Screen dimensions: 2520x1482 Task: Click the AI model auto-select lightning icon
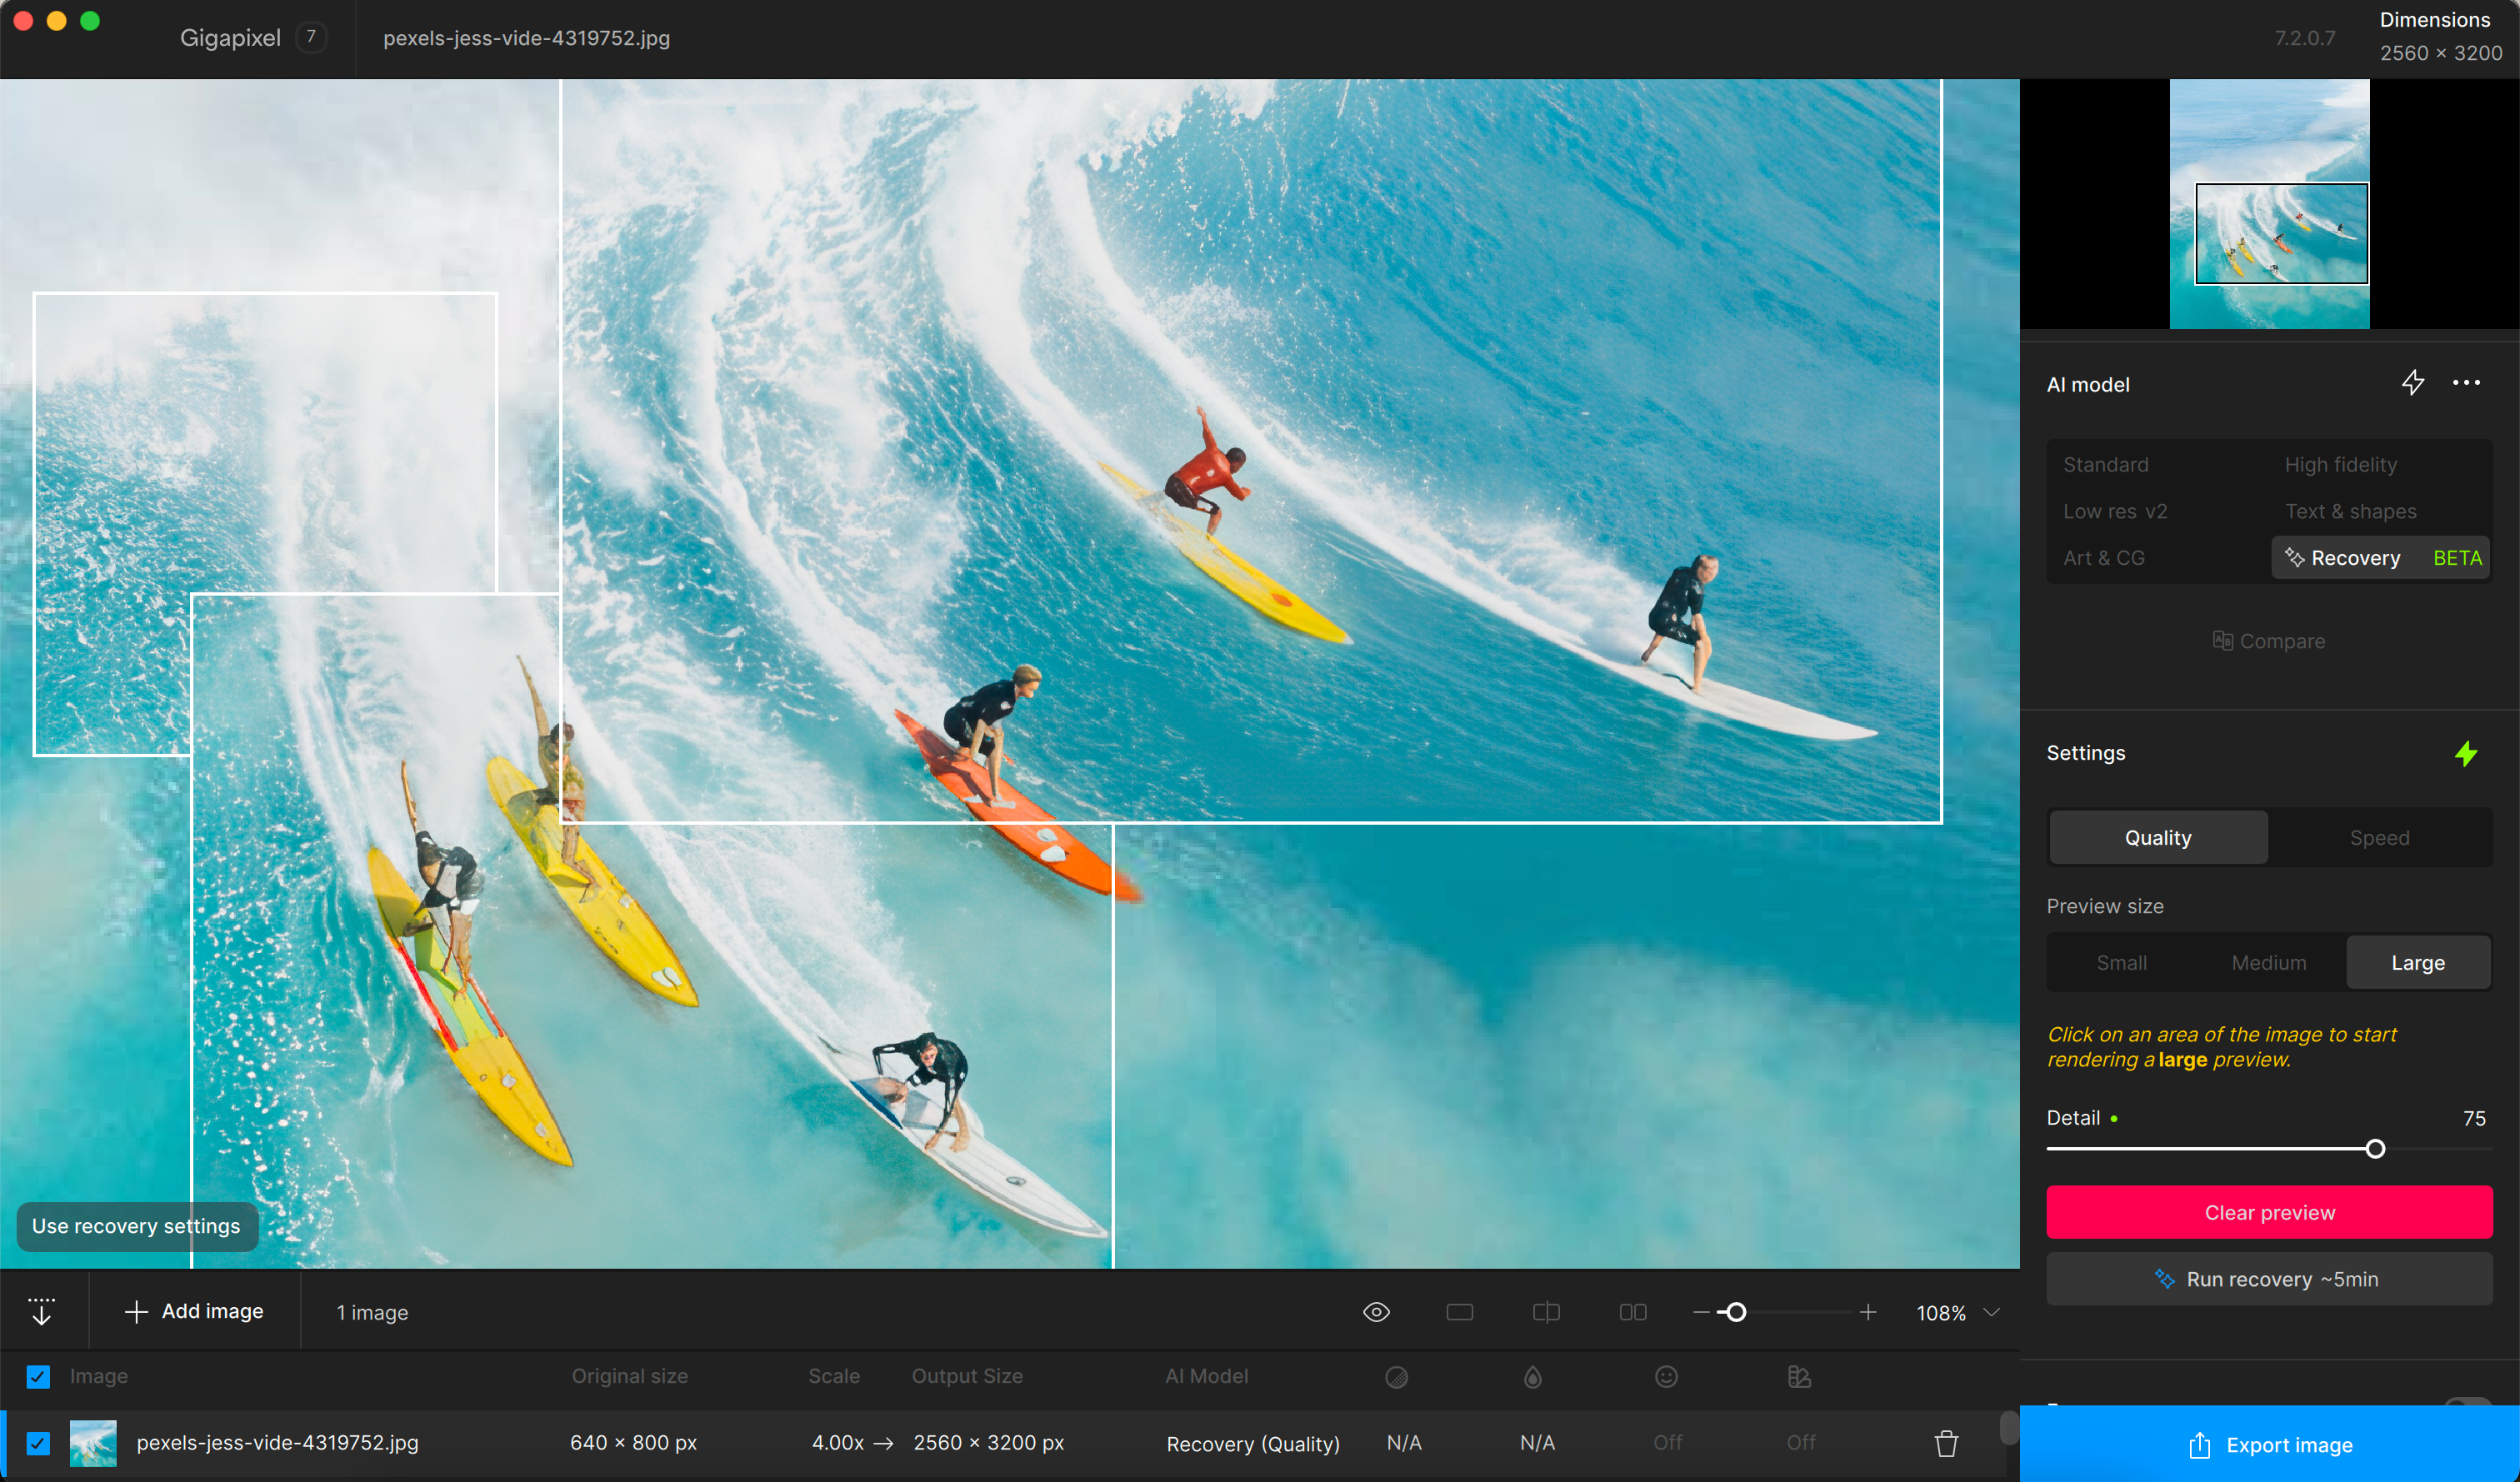(x=2412, y=383)
